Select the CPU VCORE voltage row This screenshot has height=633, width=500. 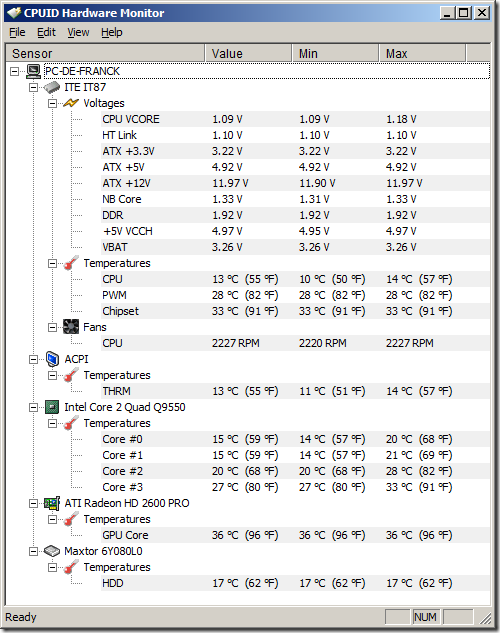coord(295,119)
